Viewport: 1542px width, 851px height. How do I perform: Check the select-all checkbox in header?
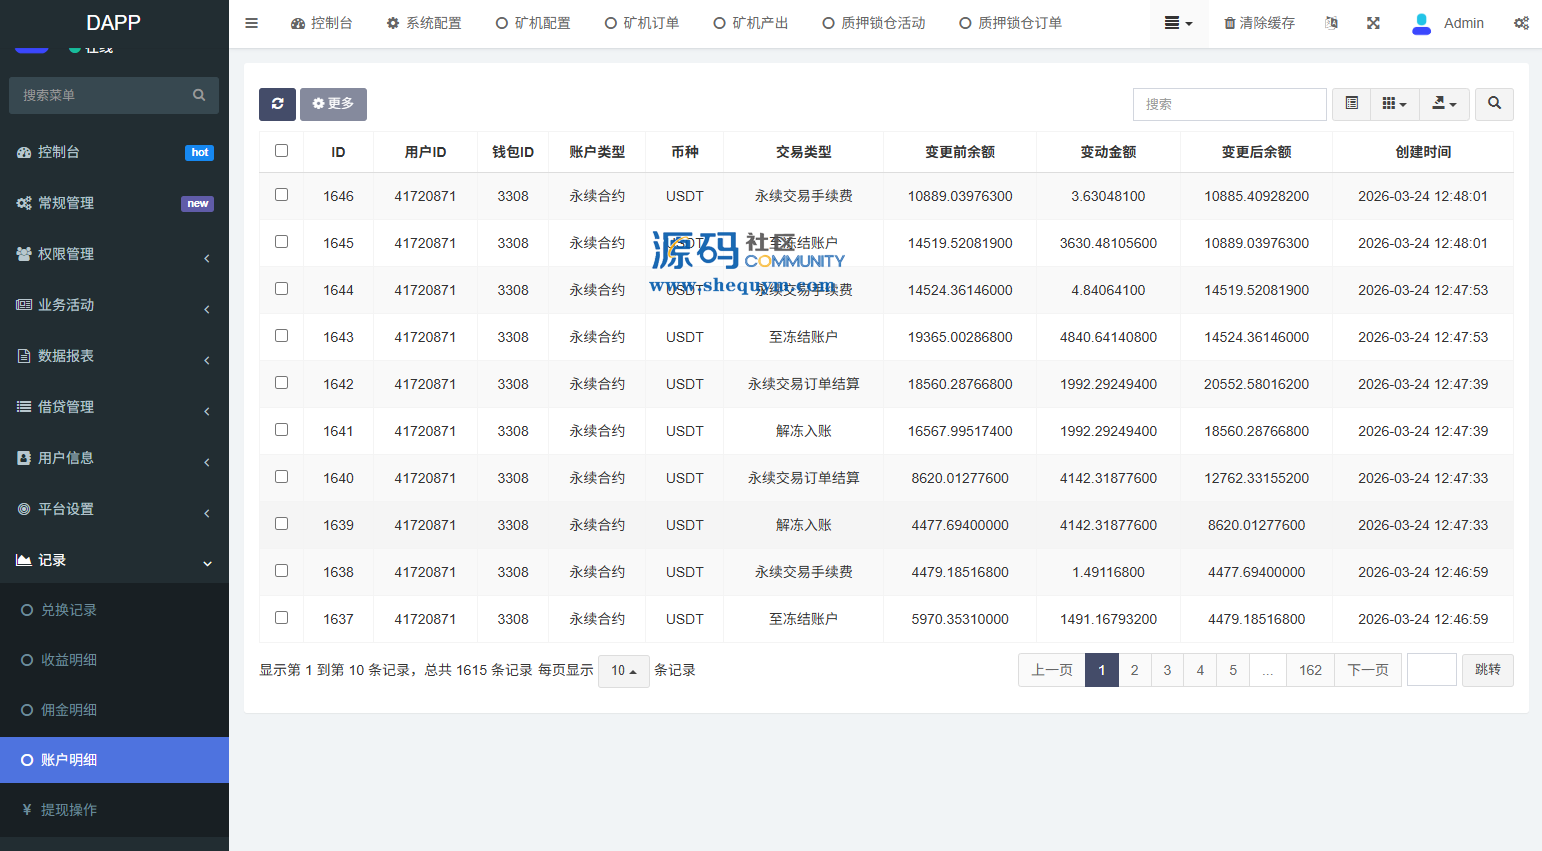[281, 151]
